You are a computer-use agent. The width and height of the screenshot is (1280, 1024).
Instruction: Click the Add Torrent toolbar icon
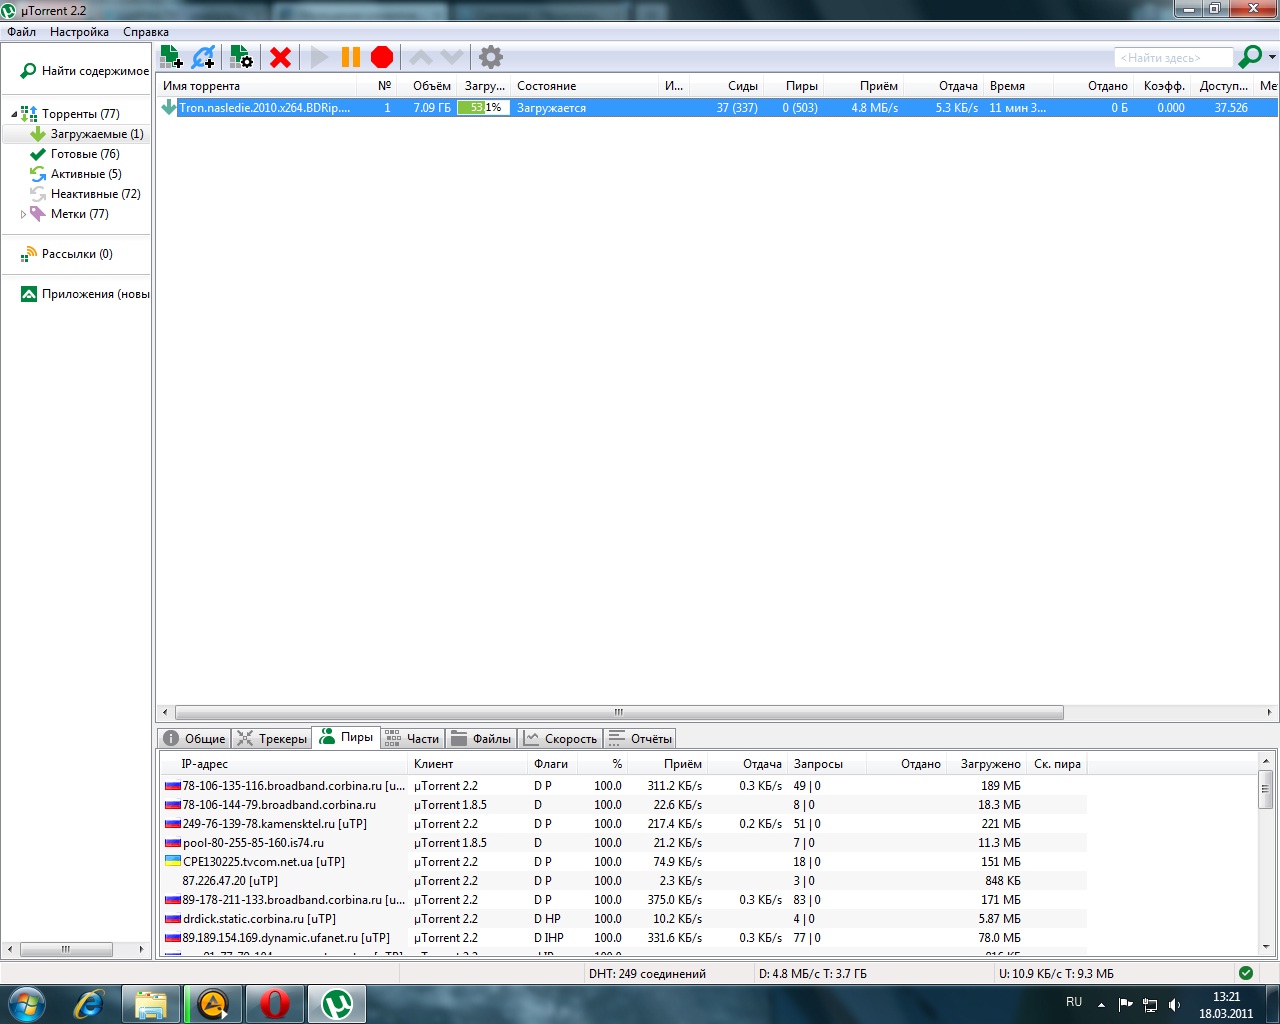coord(171,57)
